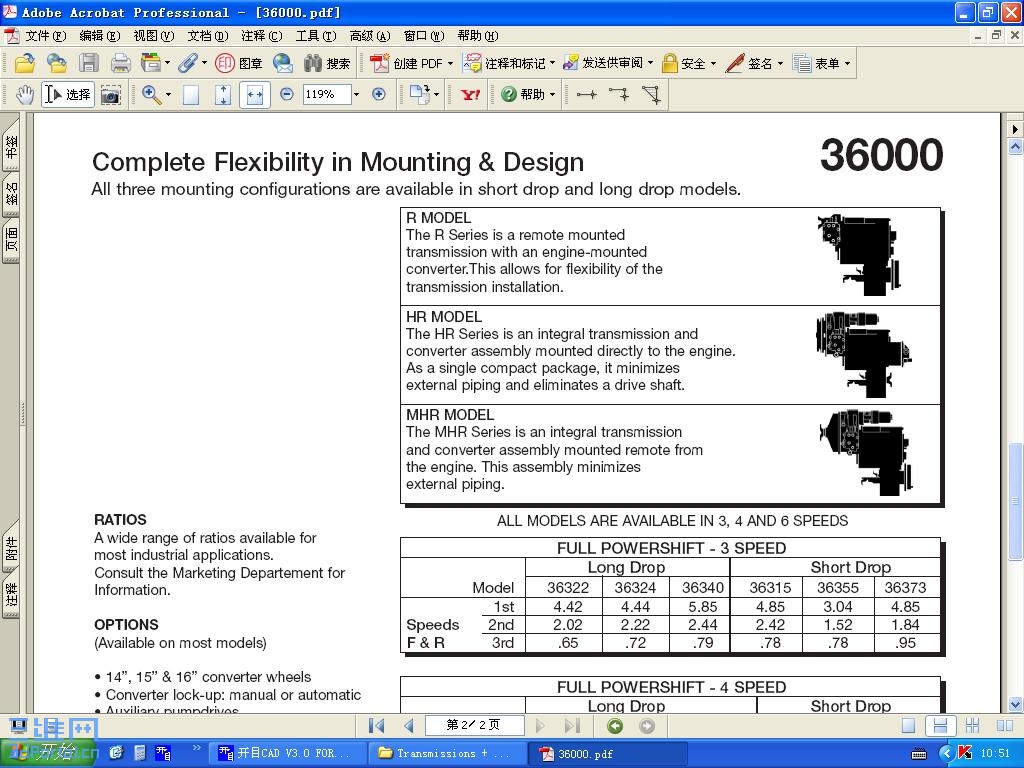The image size is (1024, 768).
Task: Go to previous view green arrow
Action: click(x=615, y=726)
